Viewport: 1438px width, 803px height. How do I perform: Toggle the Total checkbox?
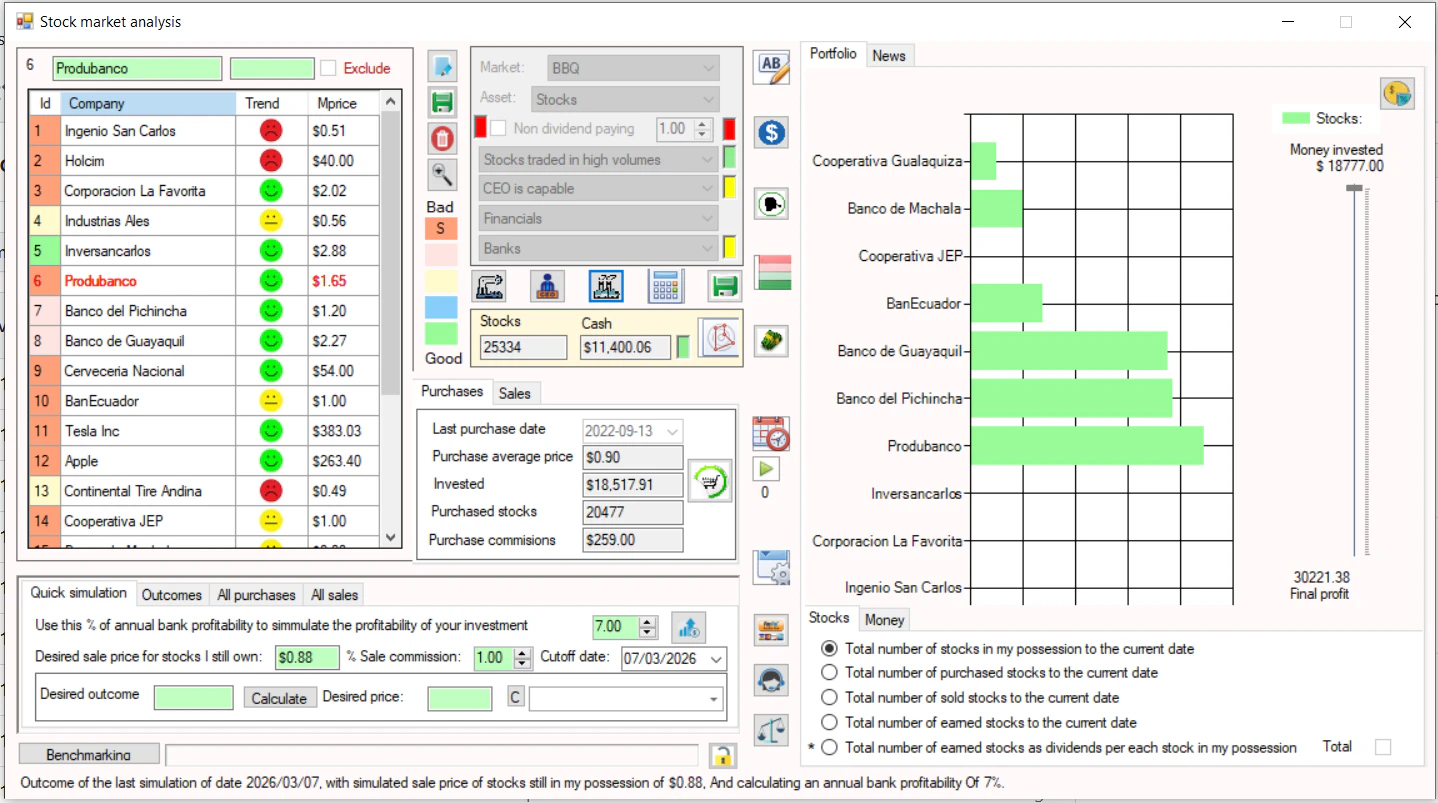pos(1383,747)
